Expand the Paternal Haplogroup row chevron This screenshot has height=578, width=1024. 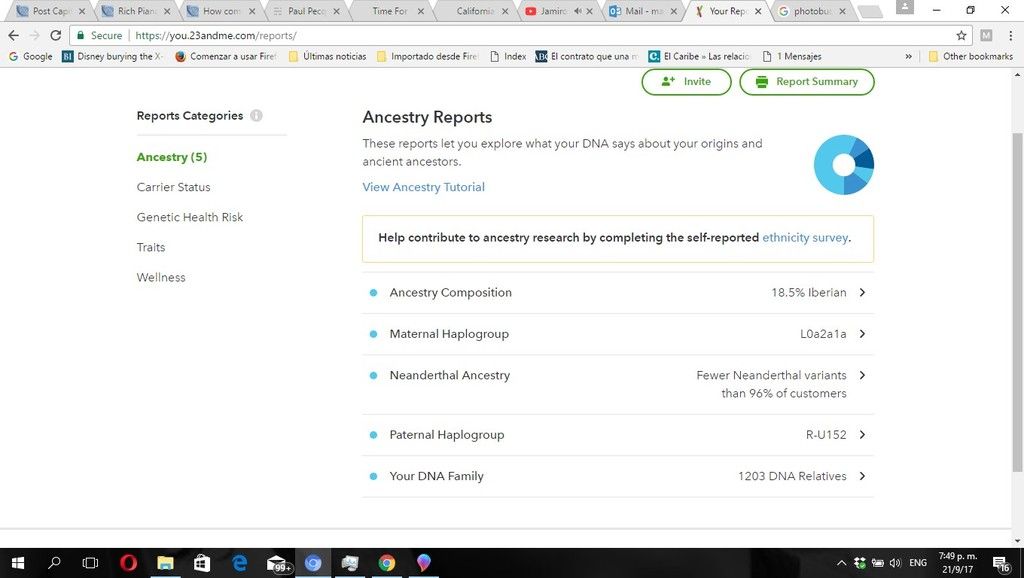point(862,434)
